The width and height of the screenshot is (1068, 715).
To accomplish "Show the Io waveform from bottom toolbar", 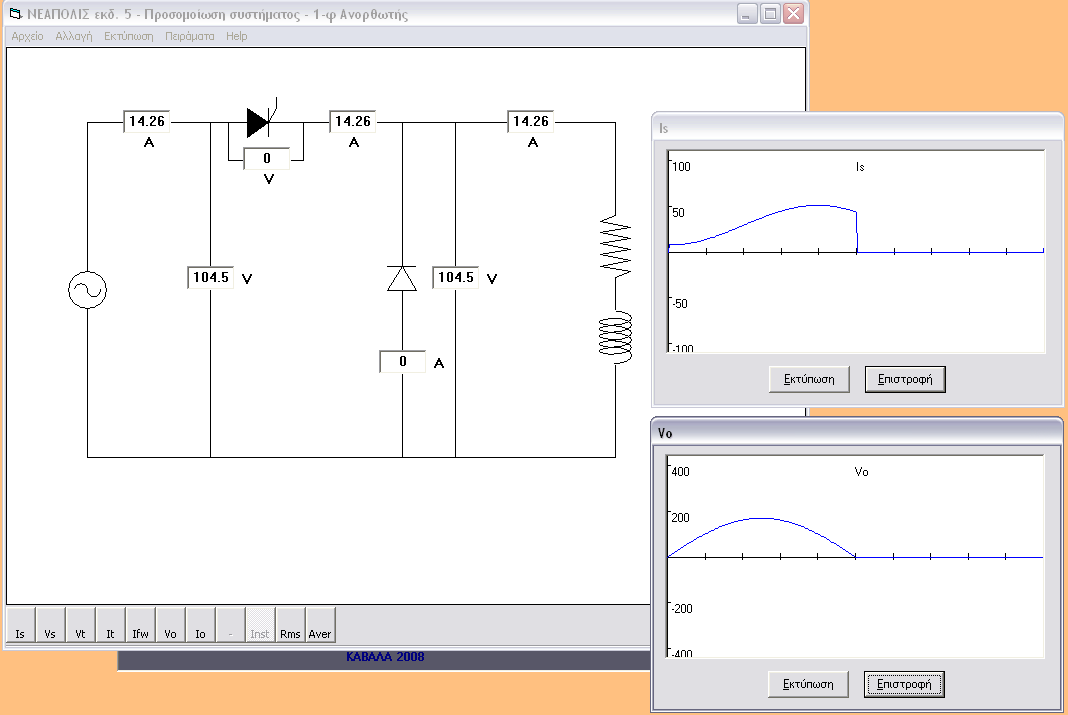I will 200,625.
